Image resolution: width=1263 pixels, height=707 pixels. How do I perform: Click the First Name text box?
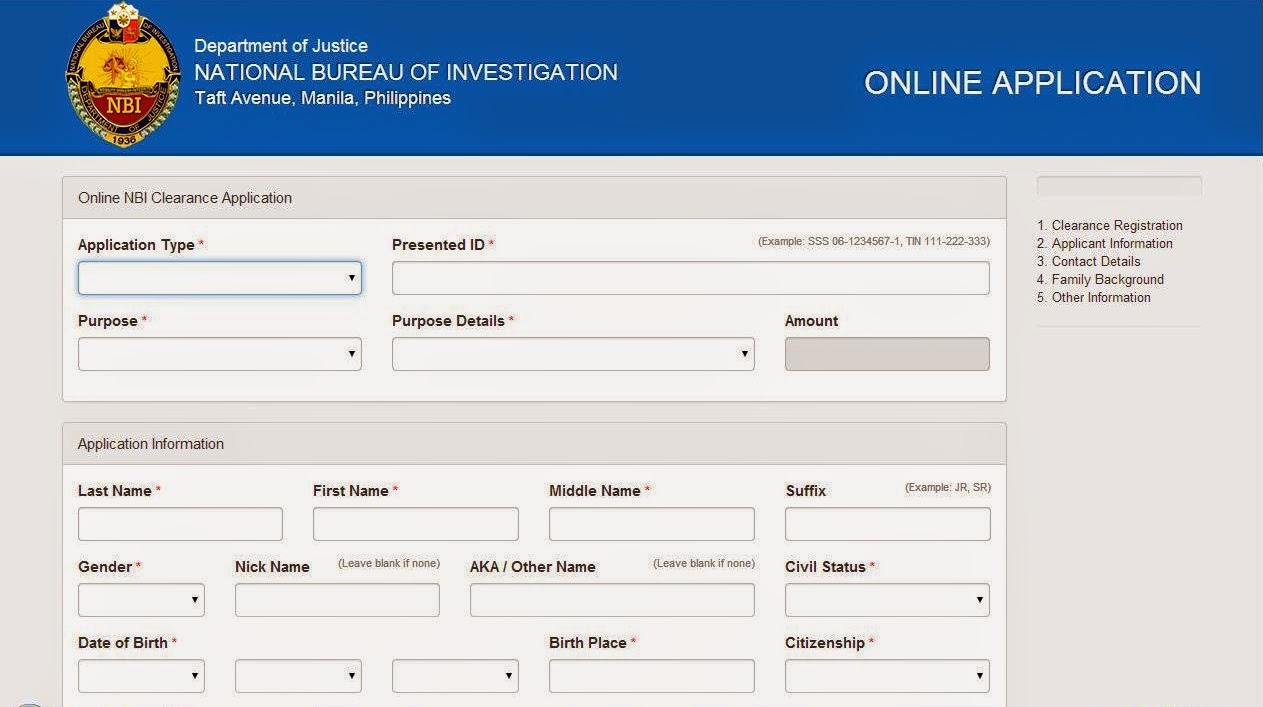pos(416,524)
